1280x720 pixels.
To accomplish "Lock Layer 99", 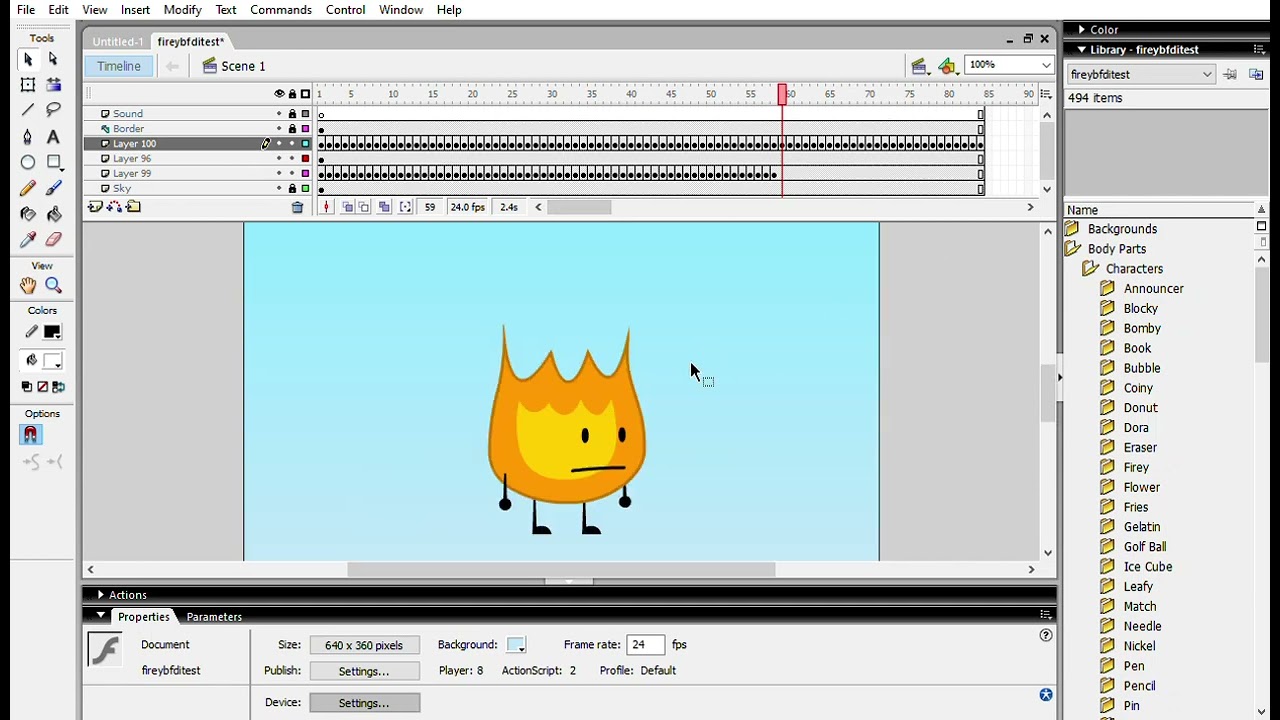I will pos(292,174).
